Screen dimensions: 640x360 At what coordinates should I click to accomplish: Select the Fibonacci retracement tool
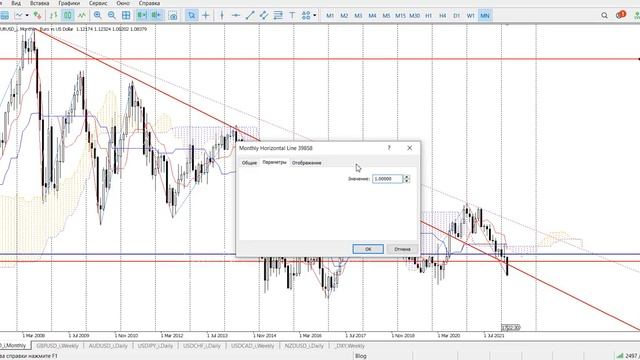point(278,16)
